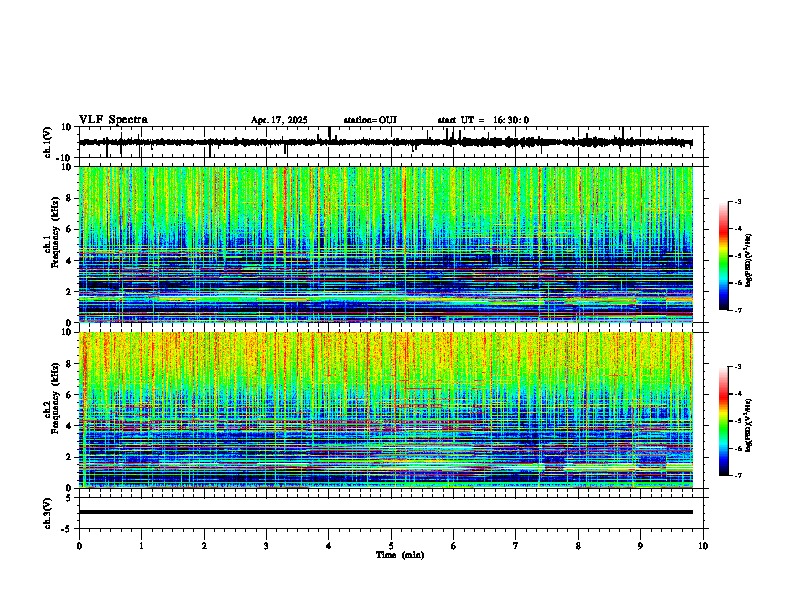This screenshot has width=792, height=612.
Task: Click the ch.1 color bar log(PSD) unit label
Action: coord(749,261)
